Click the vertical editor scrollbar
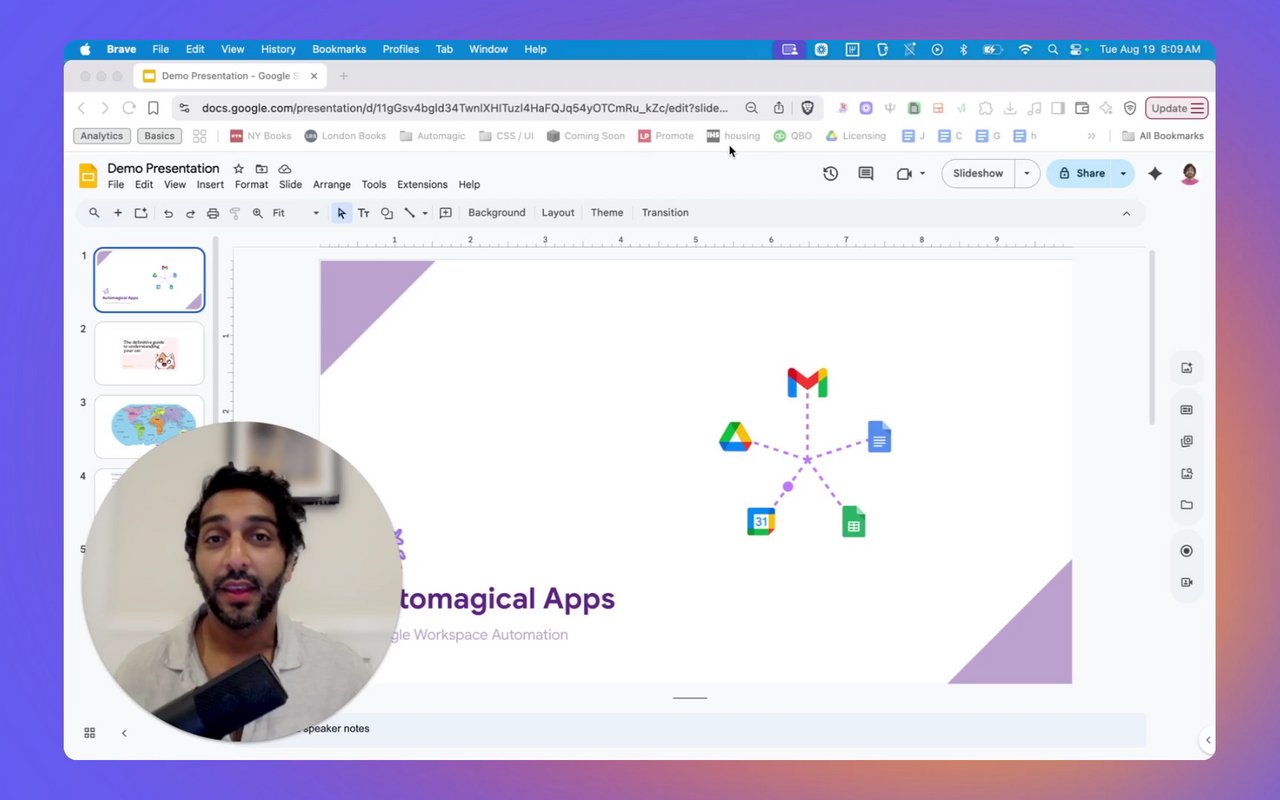The image size is (1280, 800). [x=1152, y=337]
